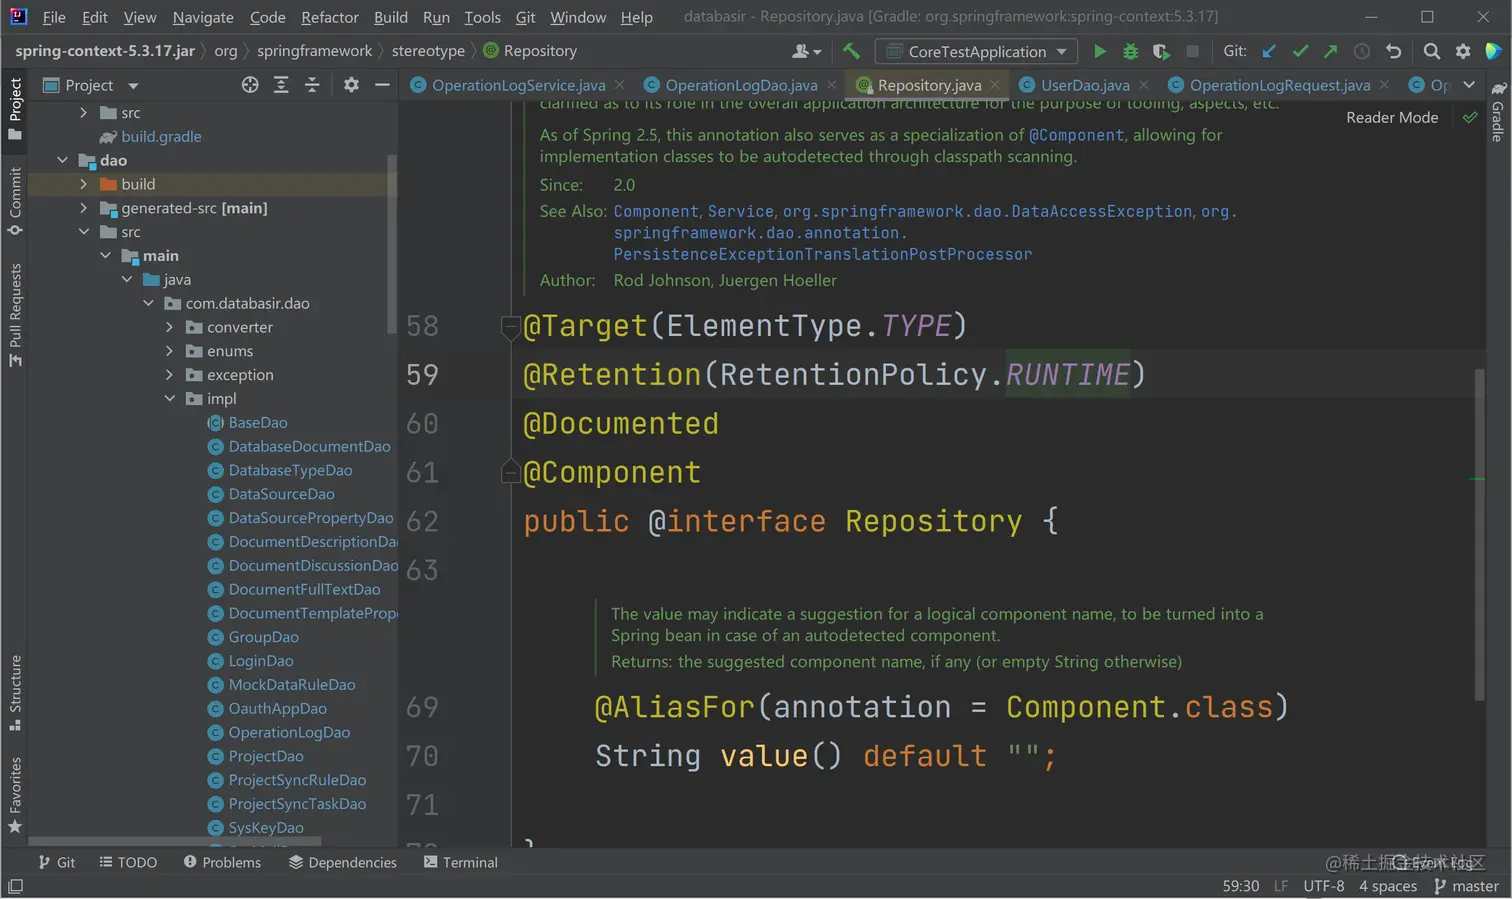1512x899 pixels.
Task: Run with coverage icon in toolbar
Action: (x=1161, y=51)
